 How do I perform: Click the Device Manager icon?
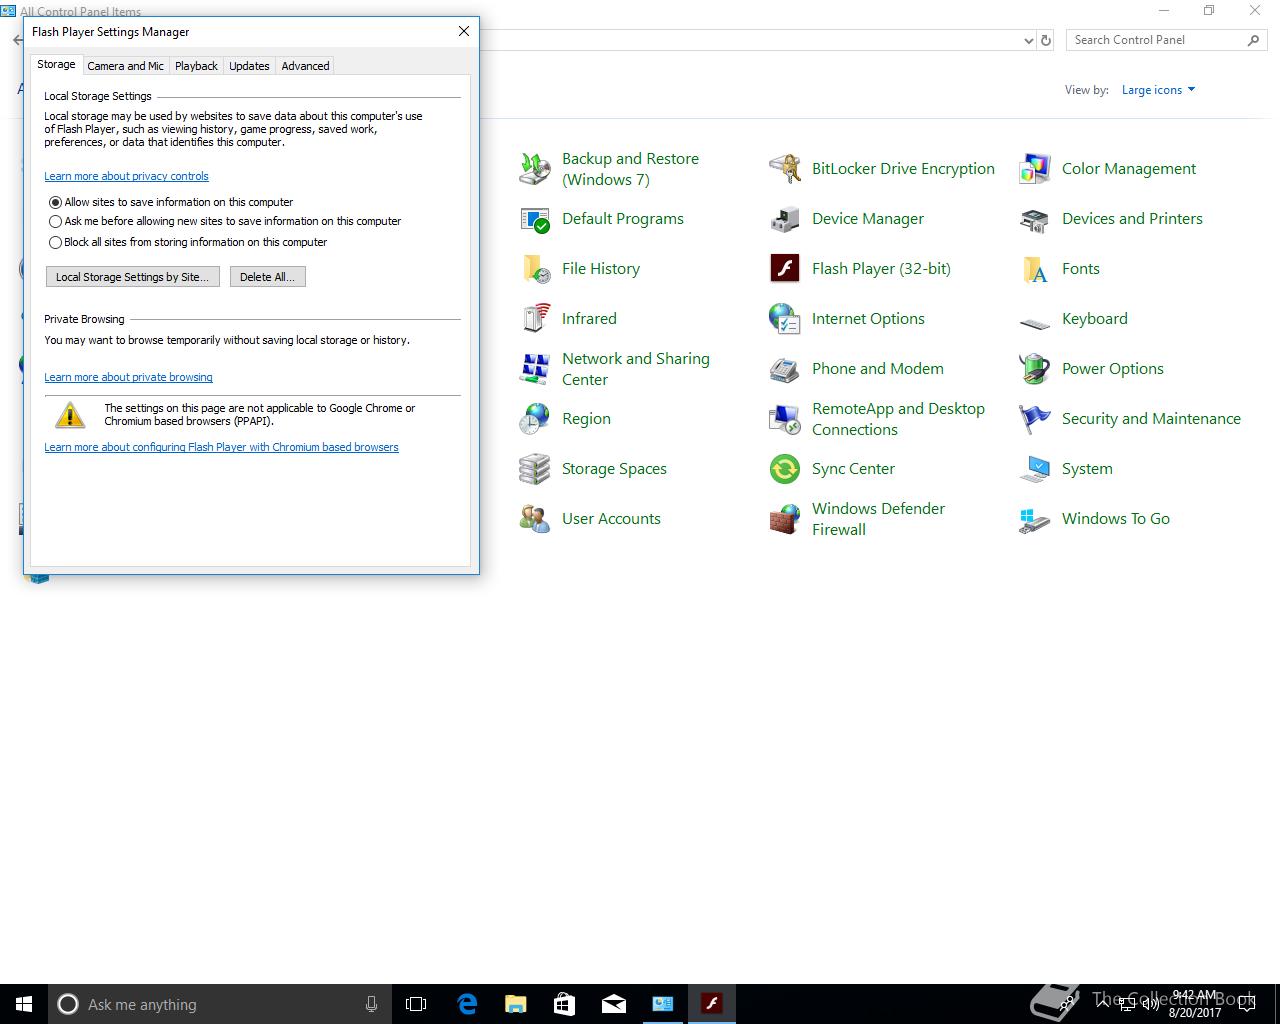click(x=785, y=219)
